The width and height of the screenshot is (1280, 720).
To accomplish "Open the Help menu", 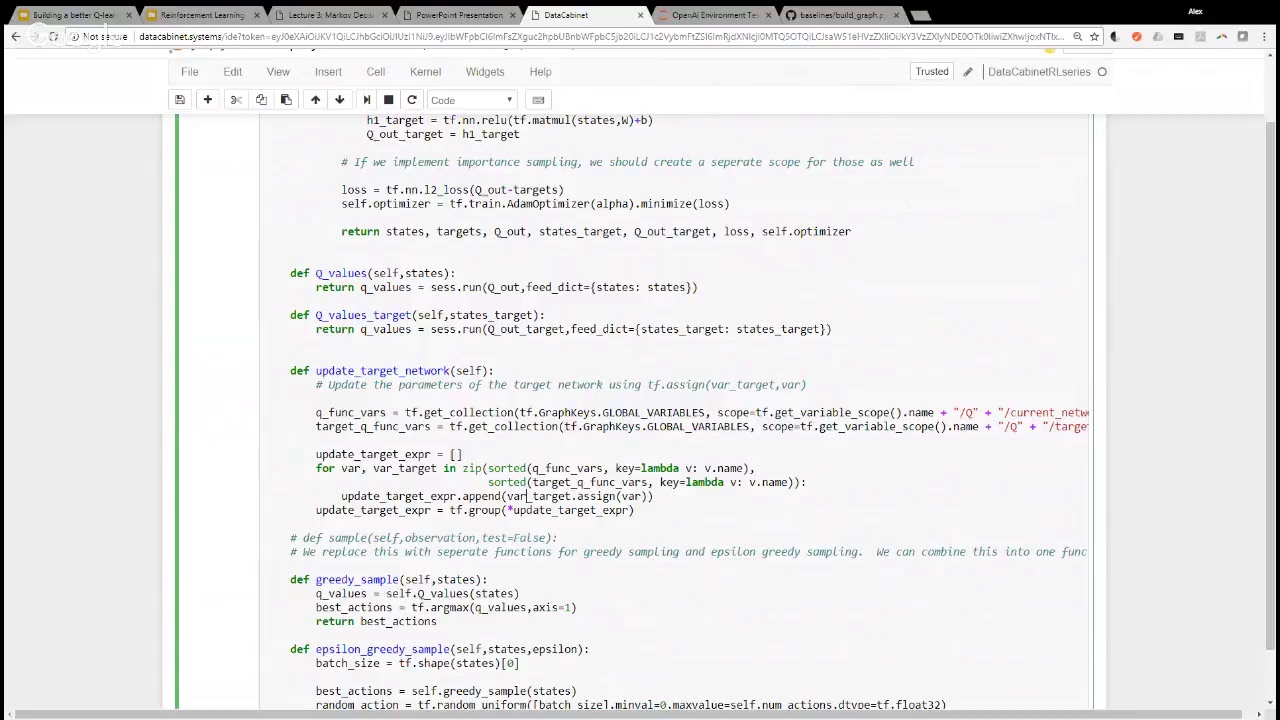I will coord(540,72).
